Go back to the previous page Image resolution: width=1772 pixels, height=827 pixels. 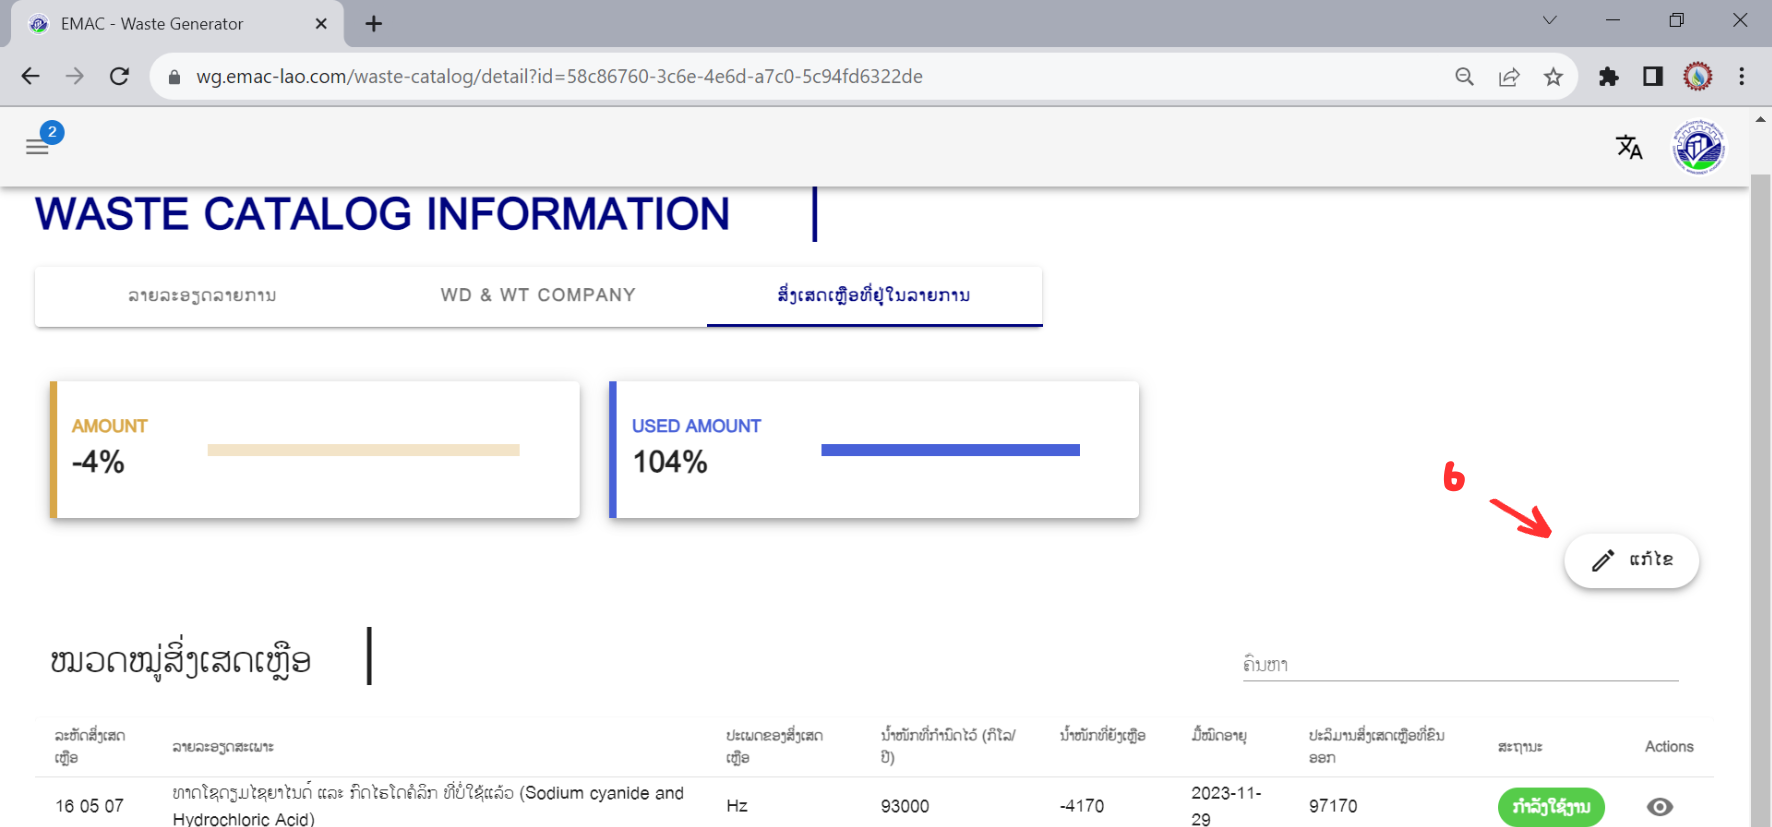[31, 77]
